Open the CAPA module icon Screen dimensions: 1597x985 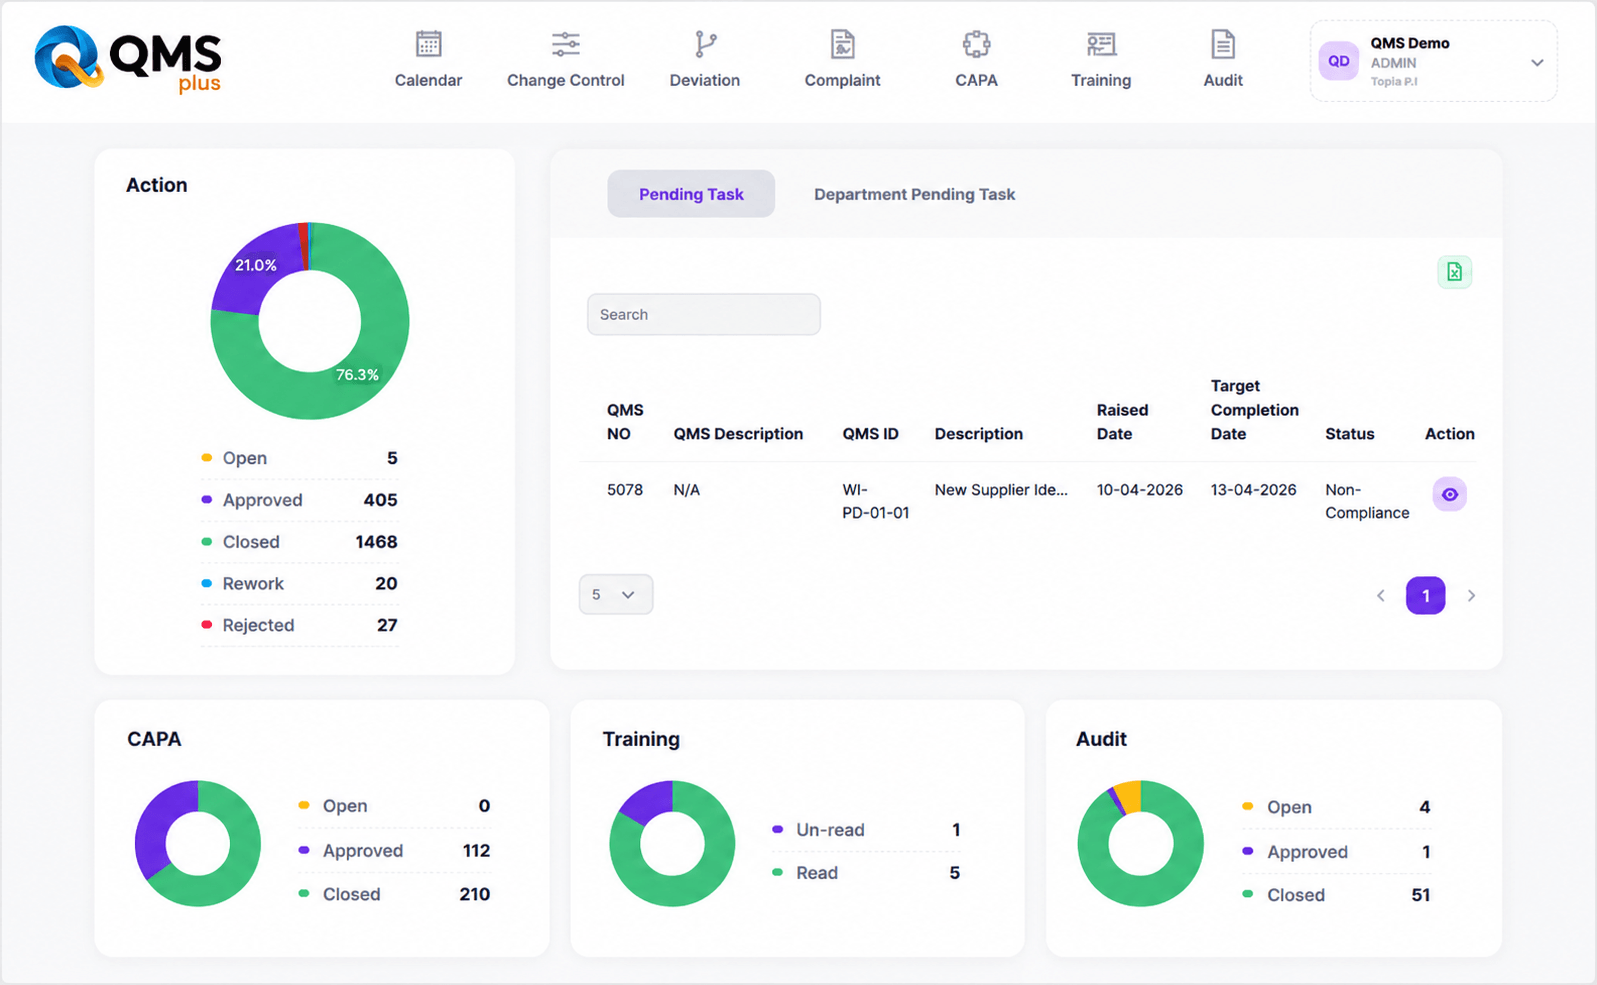coord(976,44)
